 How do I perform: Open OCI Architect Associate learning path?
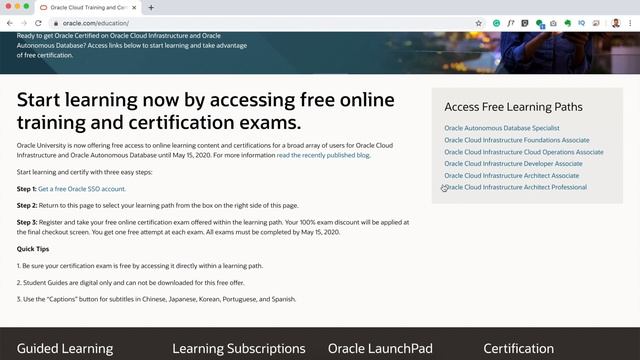[511, 176]
